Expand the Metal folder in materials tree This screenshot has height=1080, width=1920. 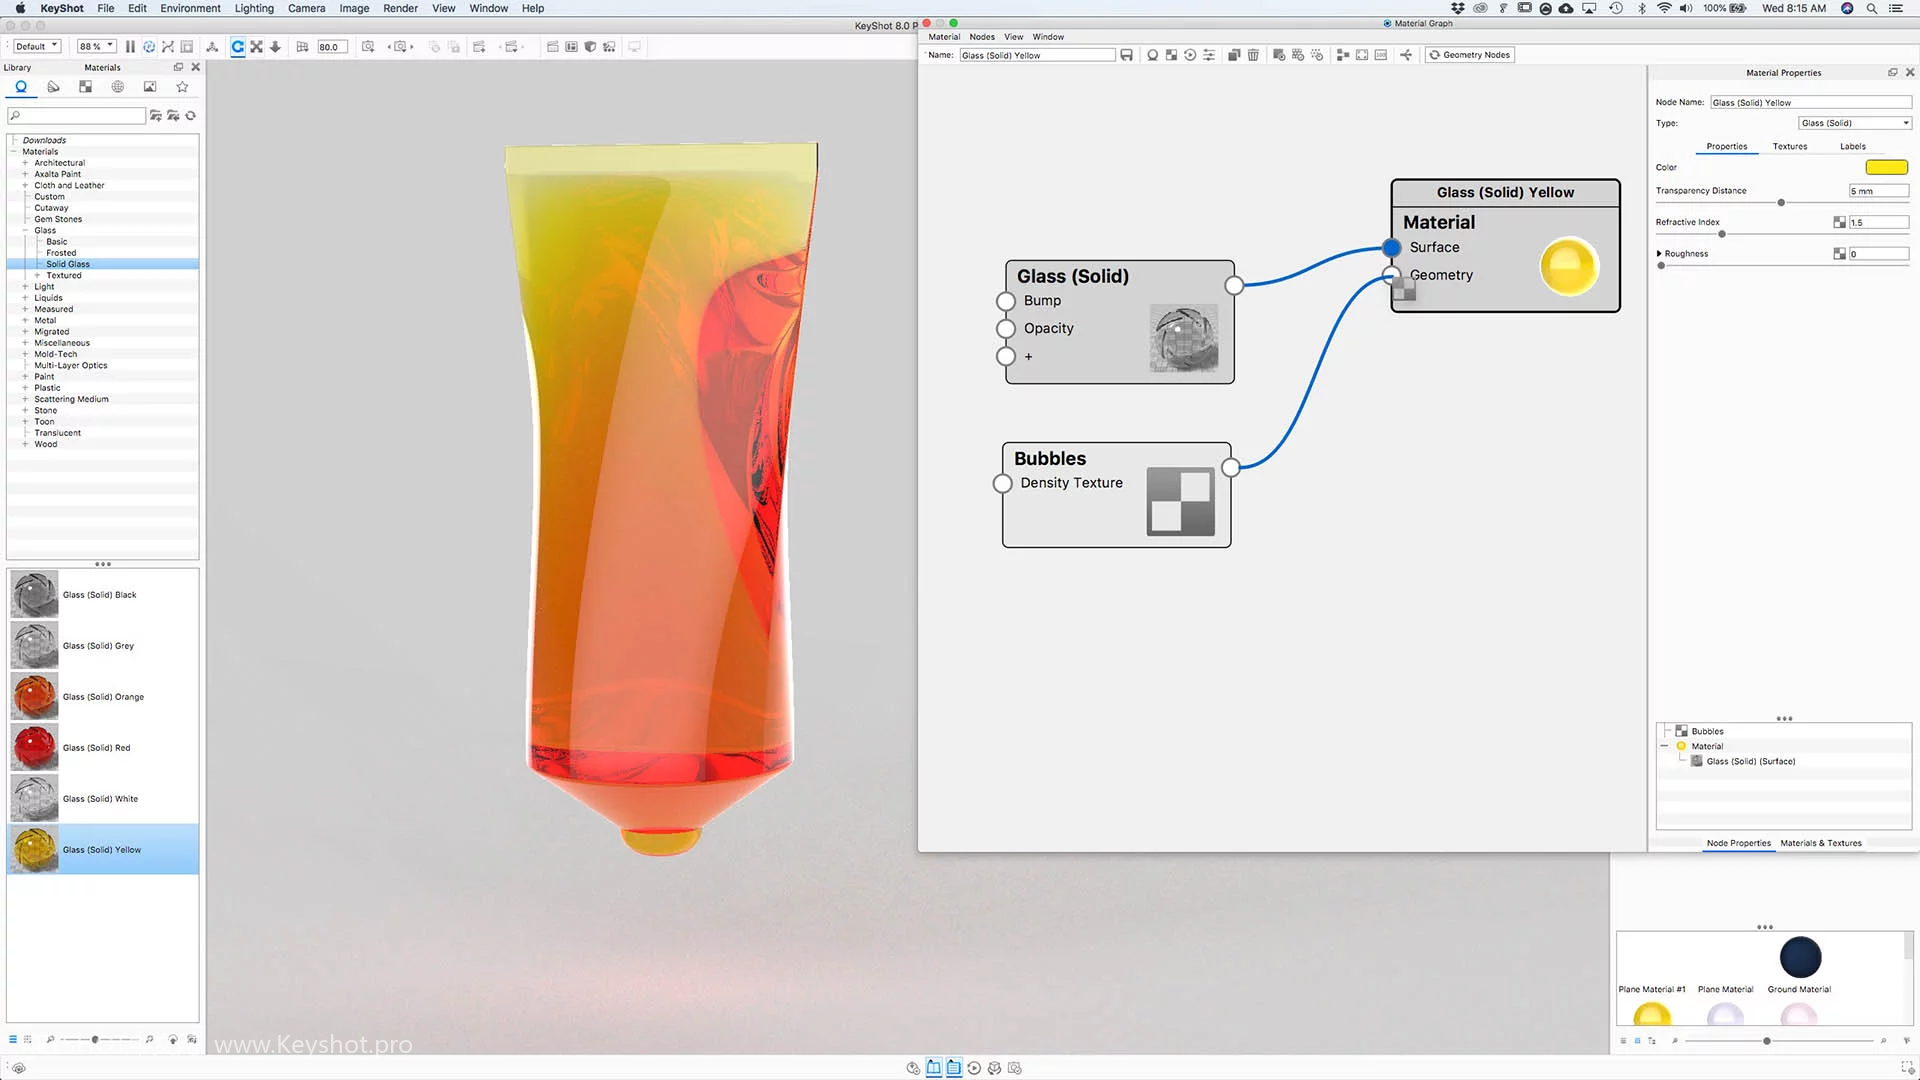25,321
